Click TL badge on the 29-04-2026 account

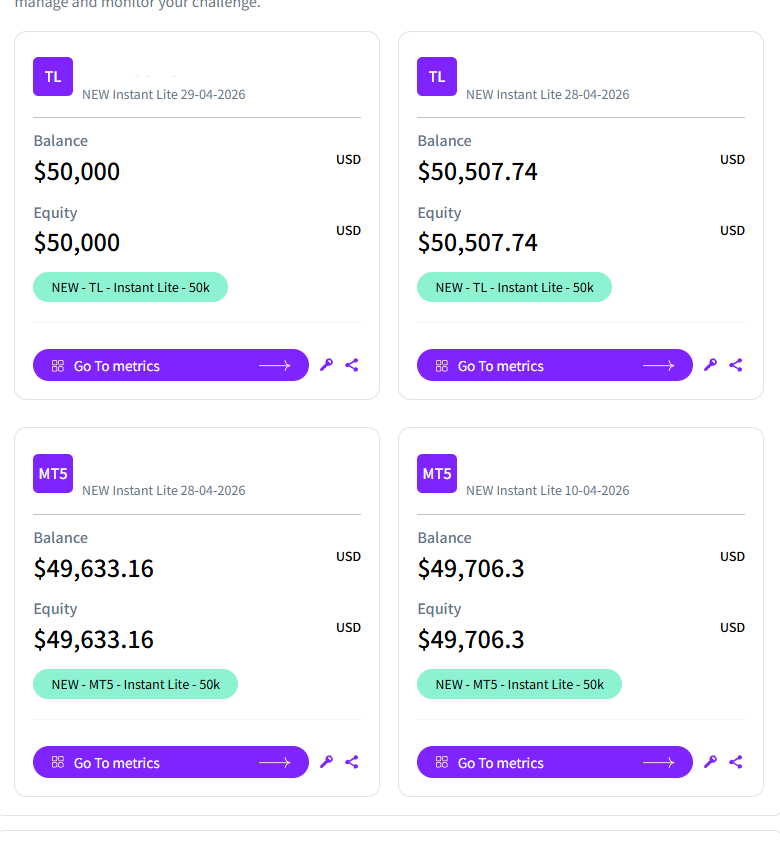pos(53,77)
